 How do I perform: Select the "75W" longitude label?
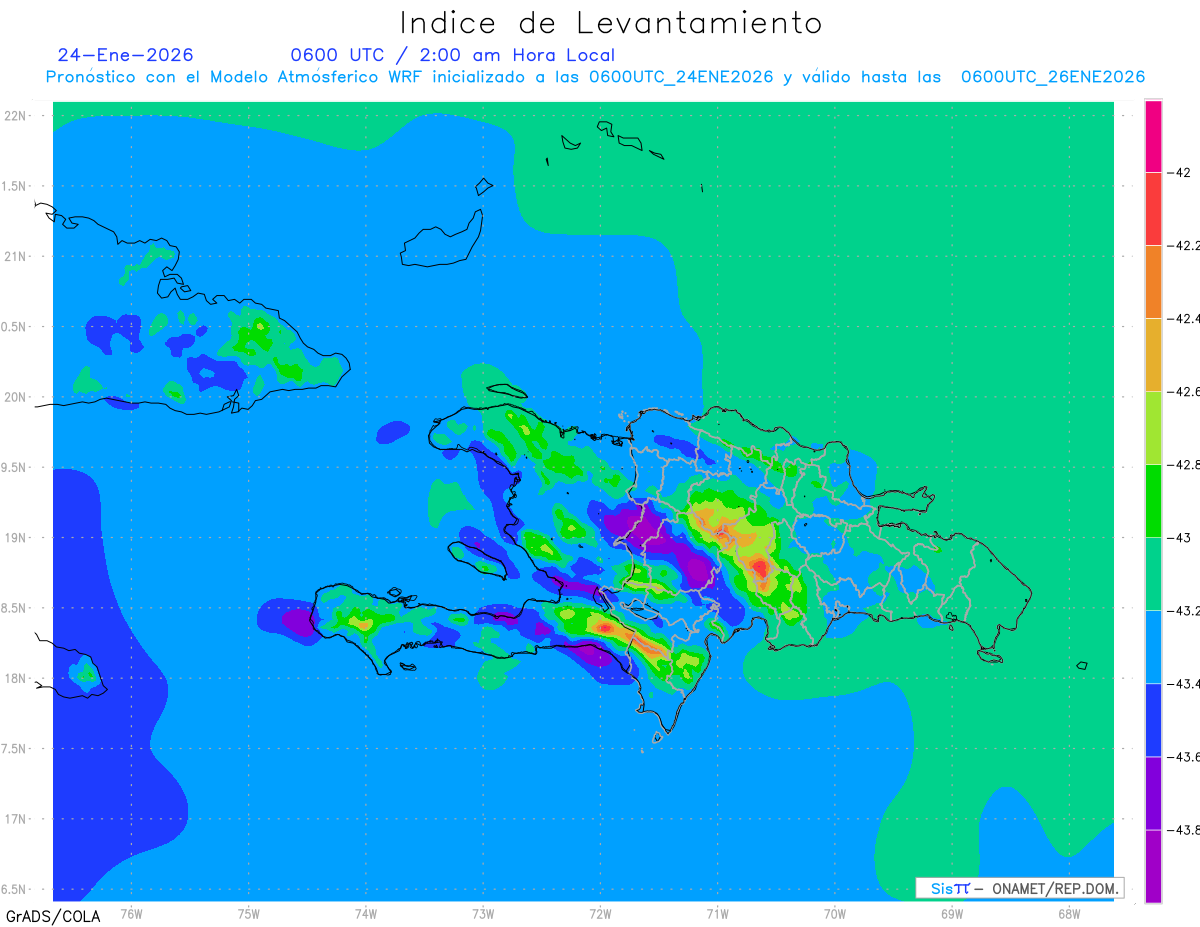[x=249, y=913]
